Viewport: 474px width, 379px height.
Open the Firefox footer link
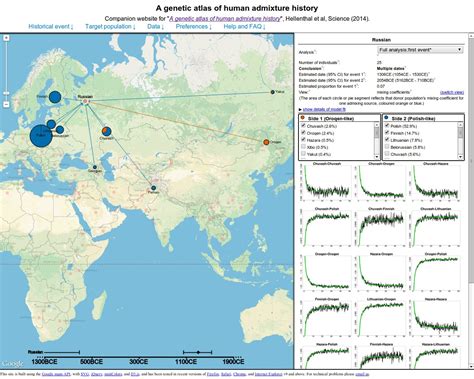213,374
